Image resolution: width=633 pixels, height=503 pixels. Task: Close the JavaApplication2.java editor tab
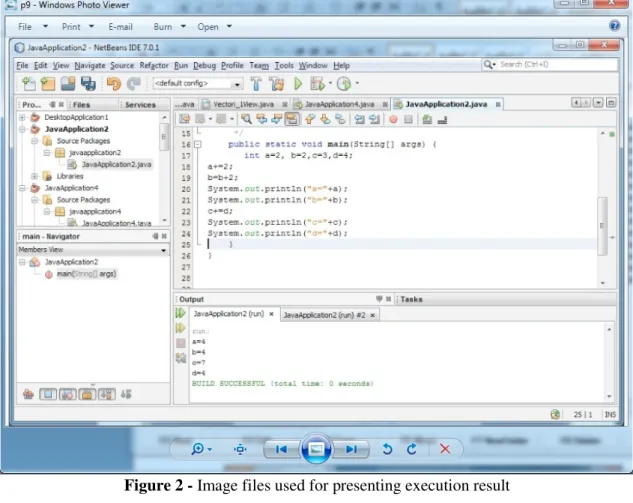tap(498, 105)
